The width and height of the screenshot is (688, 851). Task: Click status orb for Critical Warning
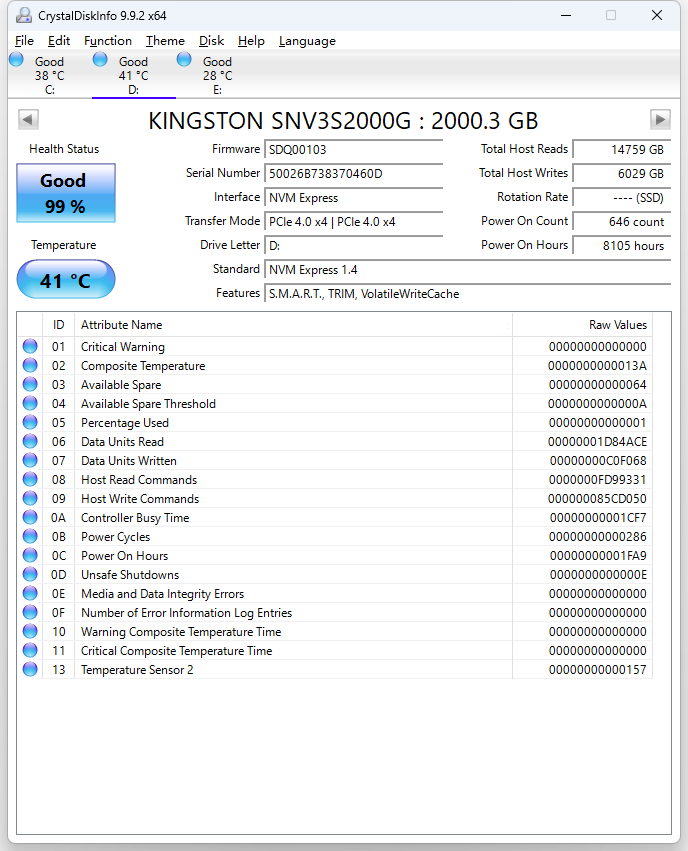30,346
